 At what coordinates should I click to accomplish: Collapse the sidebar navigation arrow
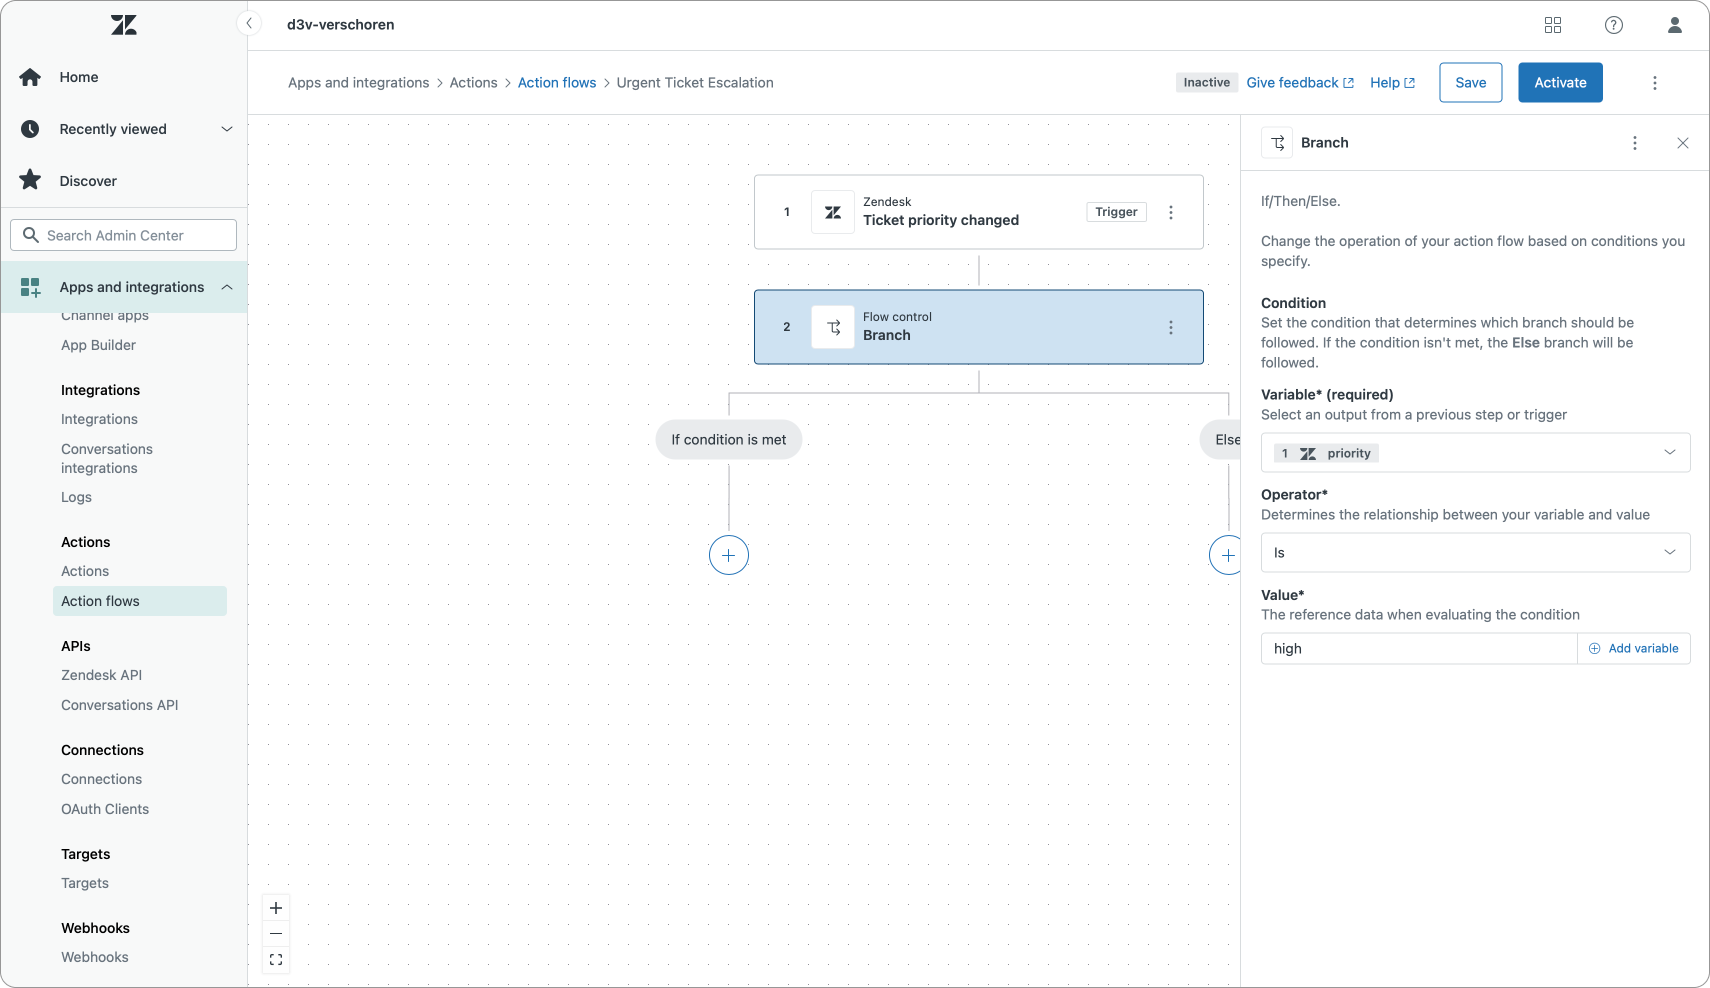(249, 24)
